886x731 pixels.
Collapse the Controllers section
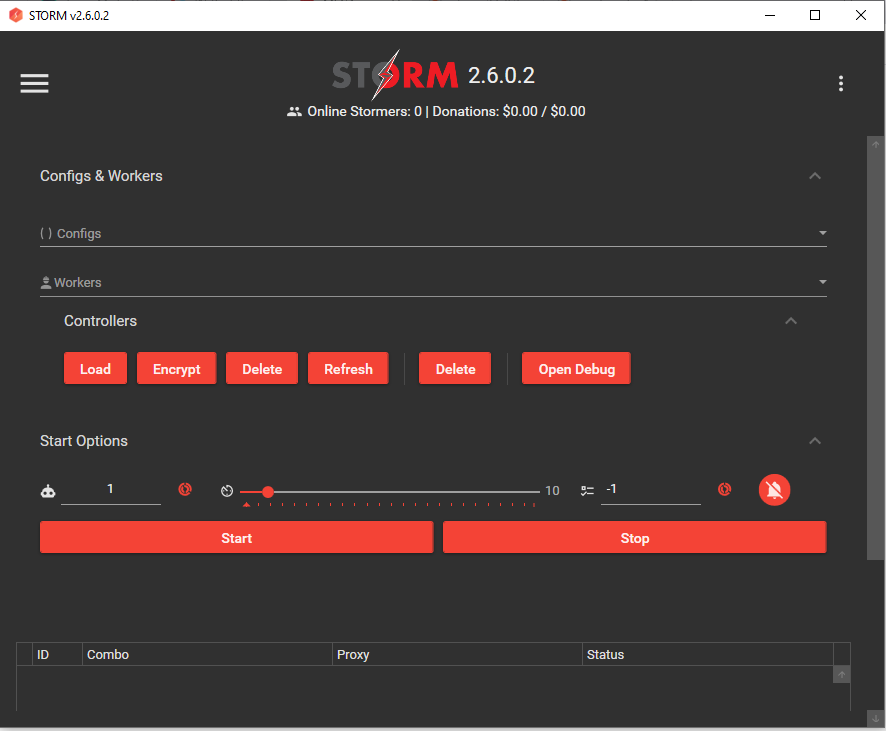pos(791,321)
